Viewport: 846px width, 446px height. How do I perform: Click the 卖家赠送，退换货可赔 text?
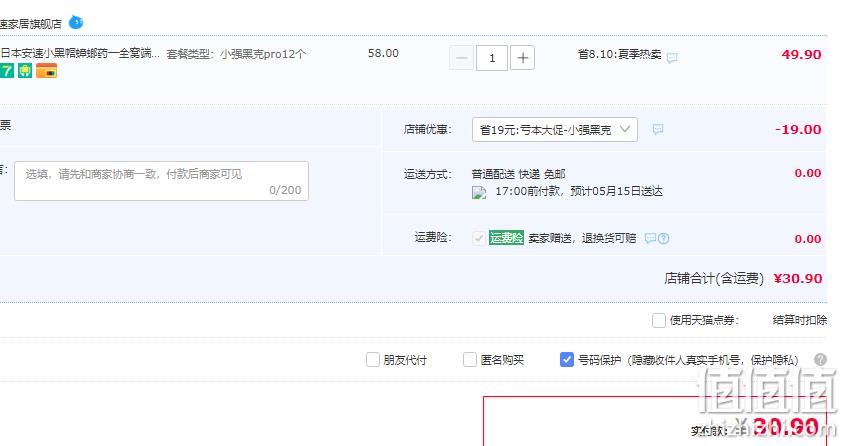[x=582, y=238]
